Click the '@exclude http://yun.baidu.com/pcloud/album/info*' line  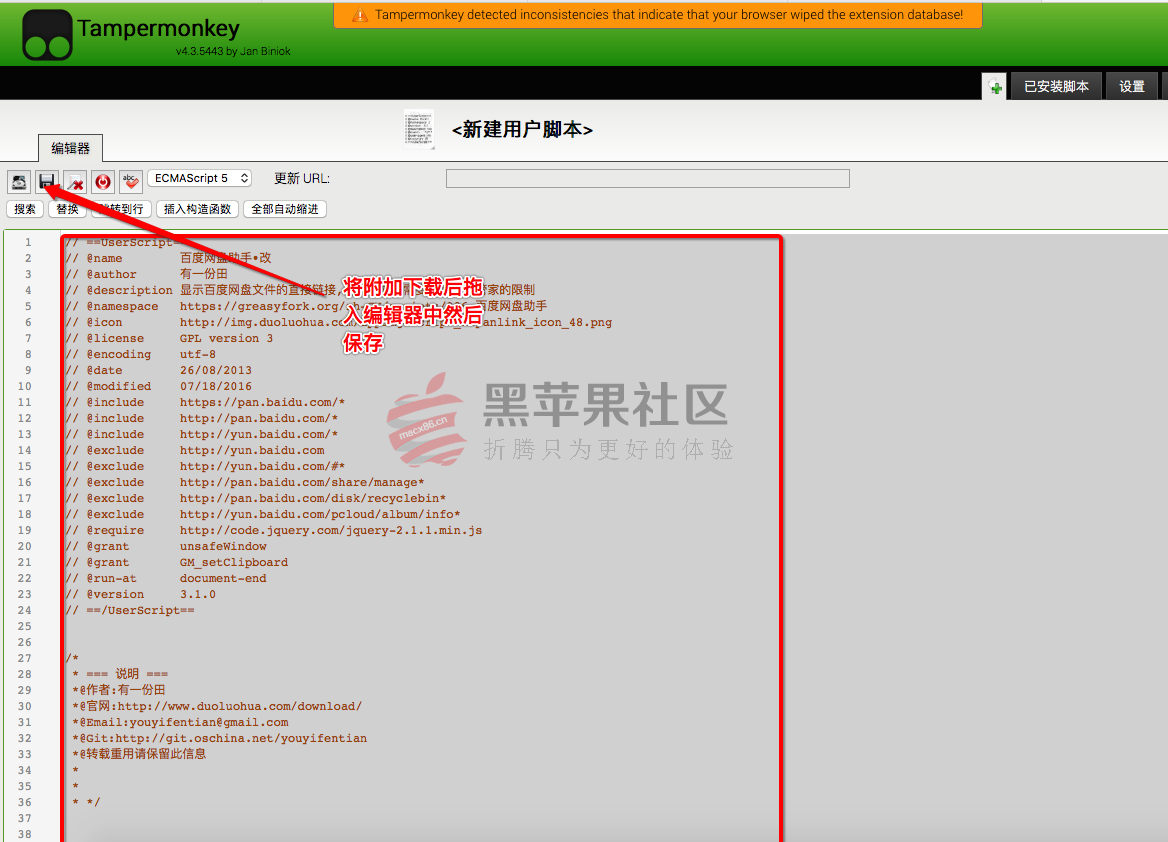tap(262, 515)
